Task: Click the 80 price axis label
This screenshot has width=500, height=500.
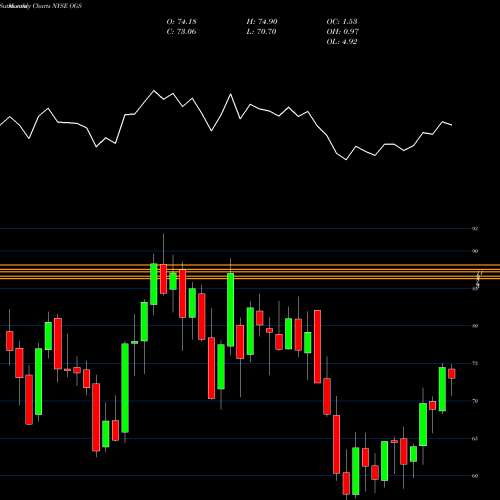Action: (x=475, y=326)
